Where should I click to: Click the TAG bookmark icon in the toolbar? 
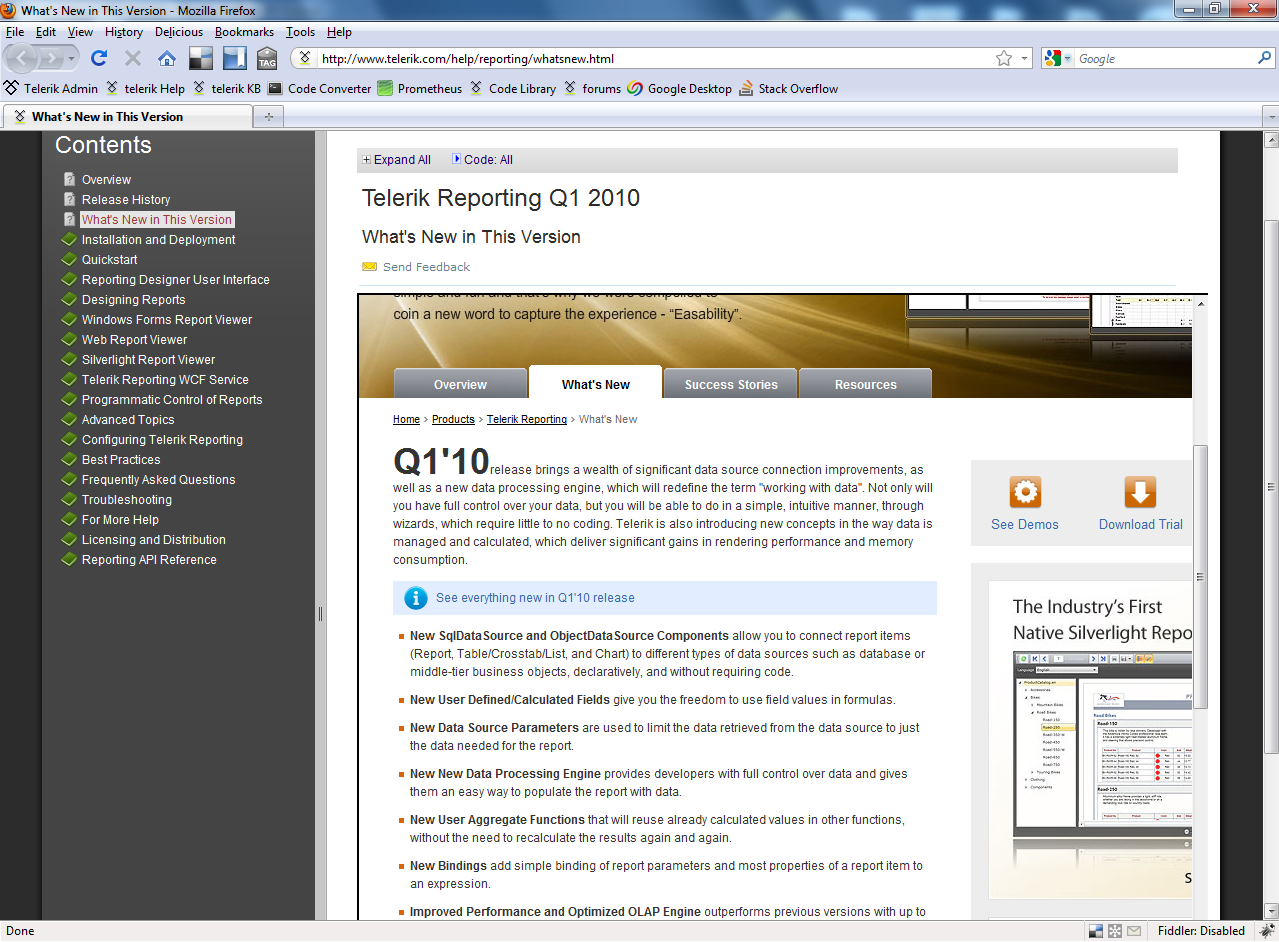click(267, 59)
